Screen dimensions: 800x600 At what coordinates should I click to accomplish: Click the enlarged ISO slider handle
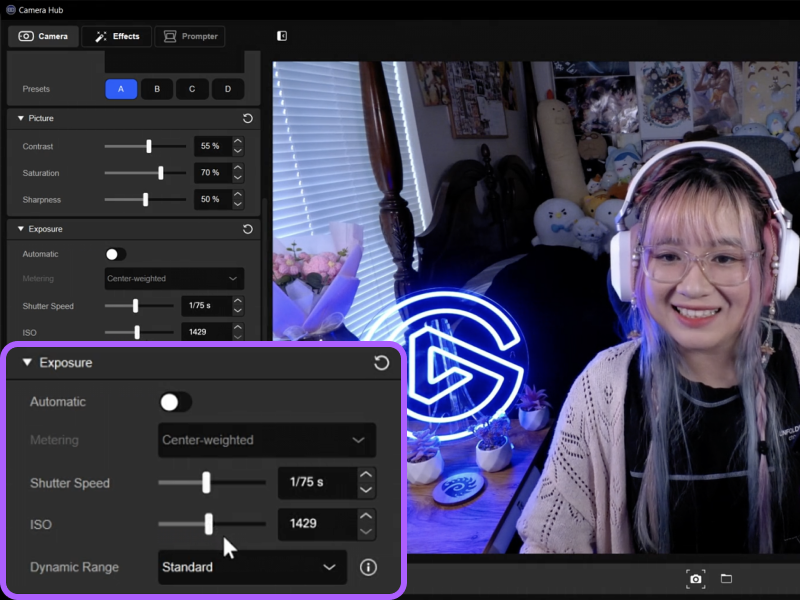(x=209, y=524)
